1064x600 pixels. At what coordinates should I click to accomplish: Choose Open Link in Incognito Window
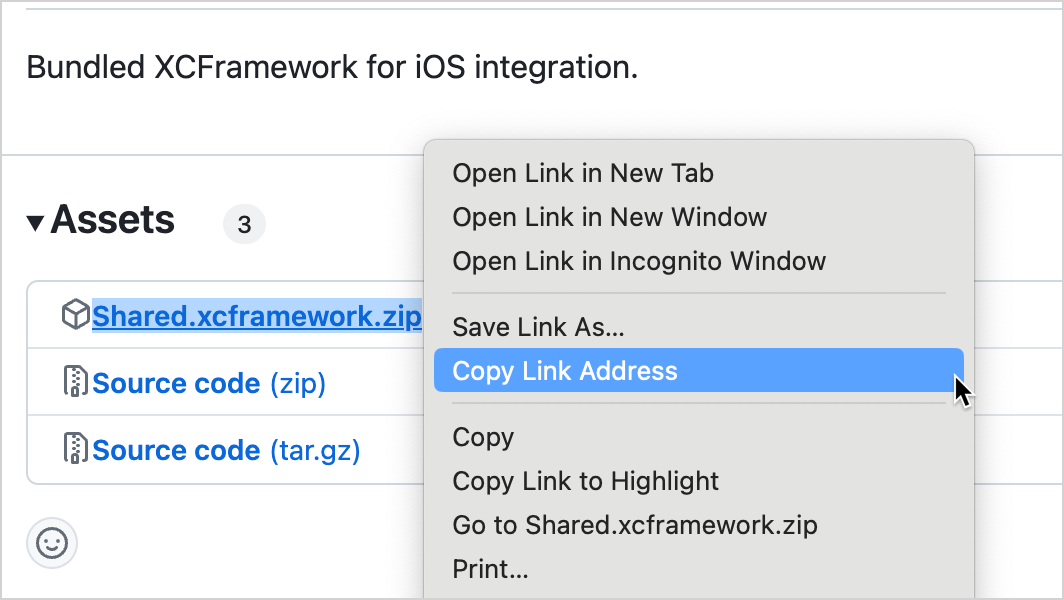(x=639, y=261)
